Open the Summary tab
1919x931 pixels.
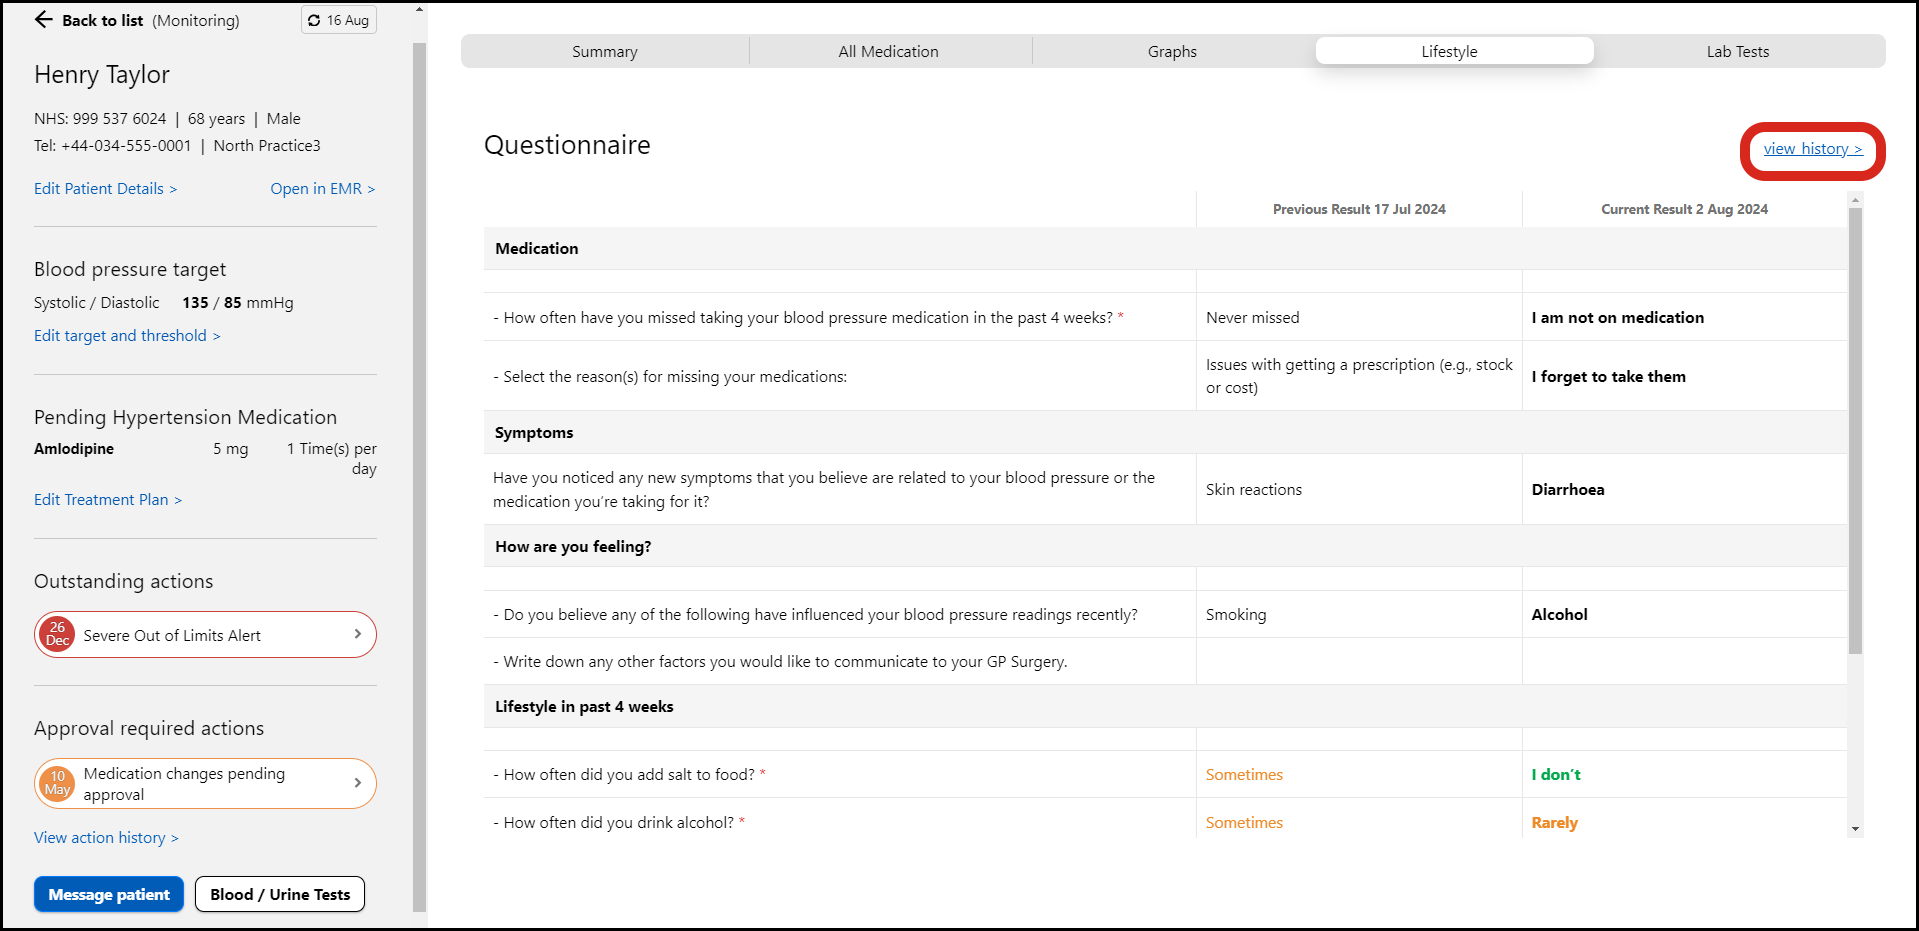604,52
